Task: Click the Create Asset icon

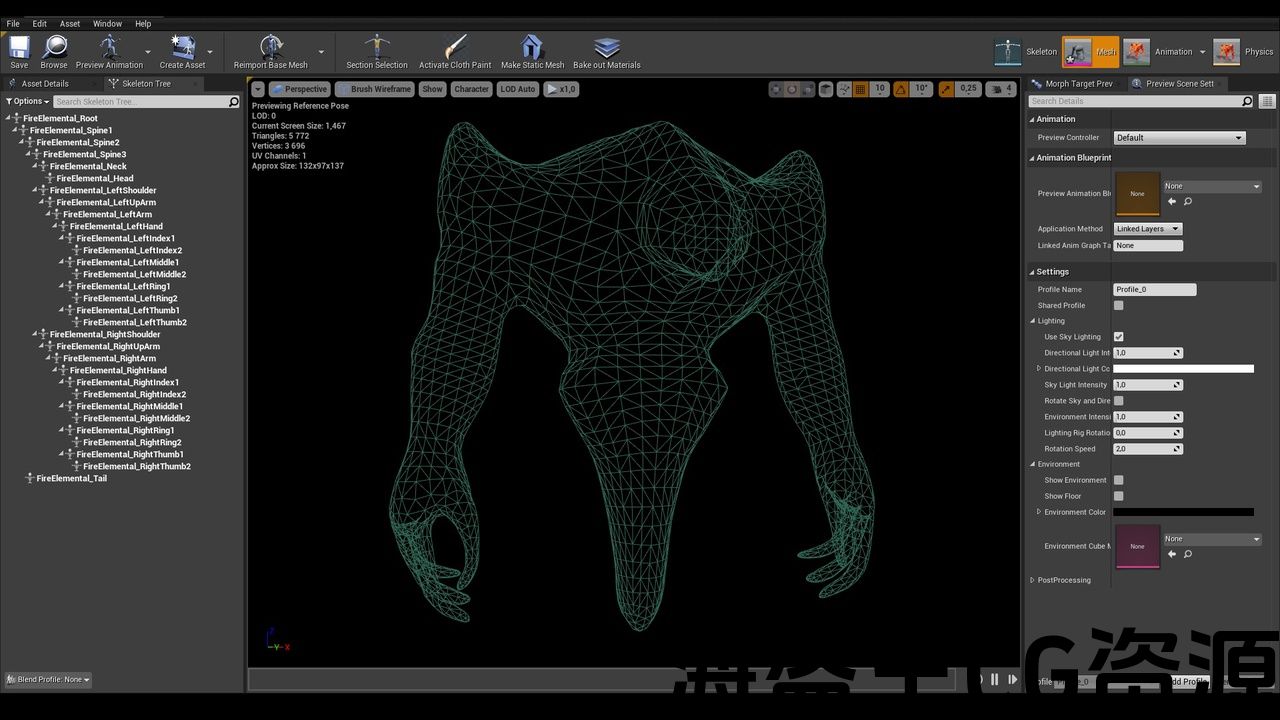Action: tap(182, 48)
